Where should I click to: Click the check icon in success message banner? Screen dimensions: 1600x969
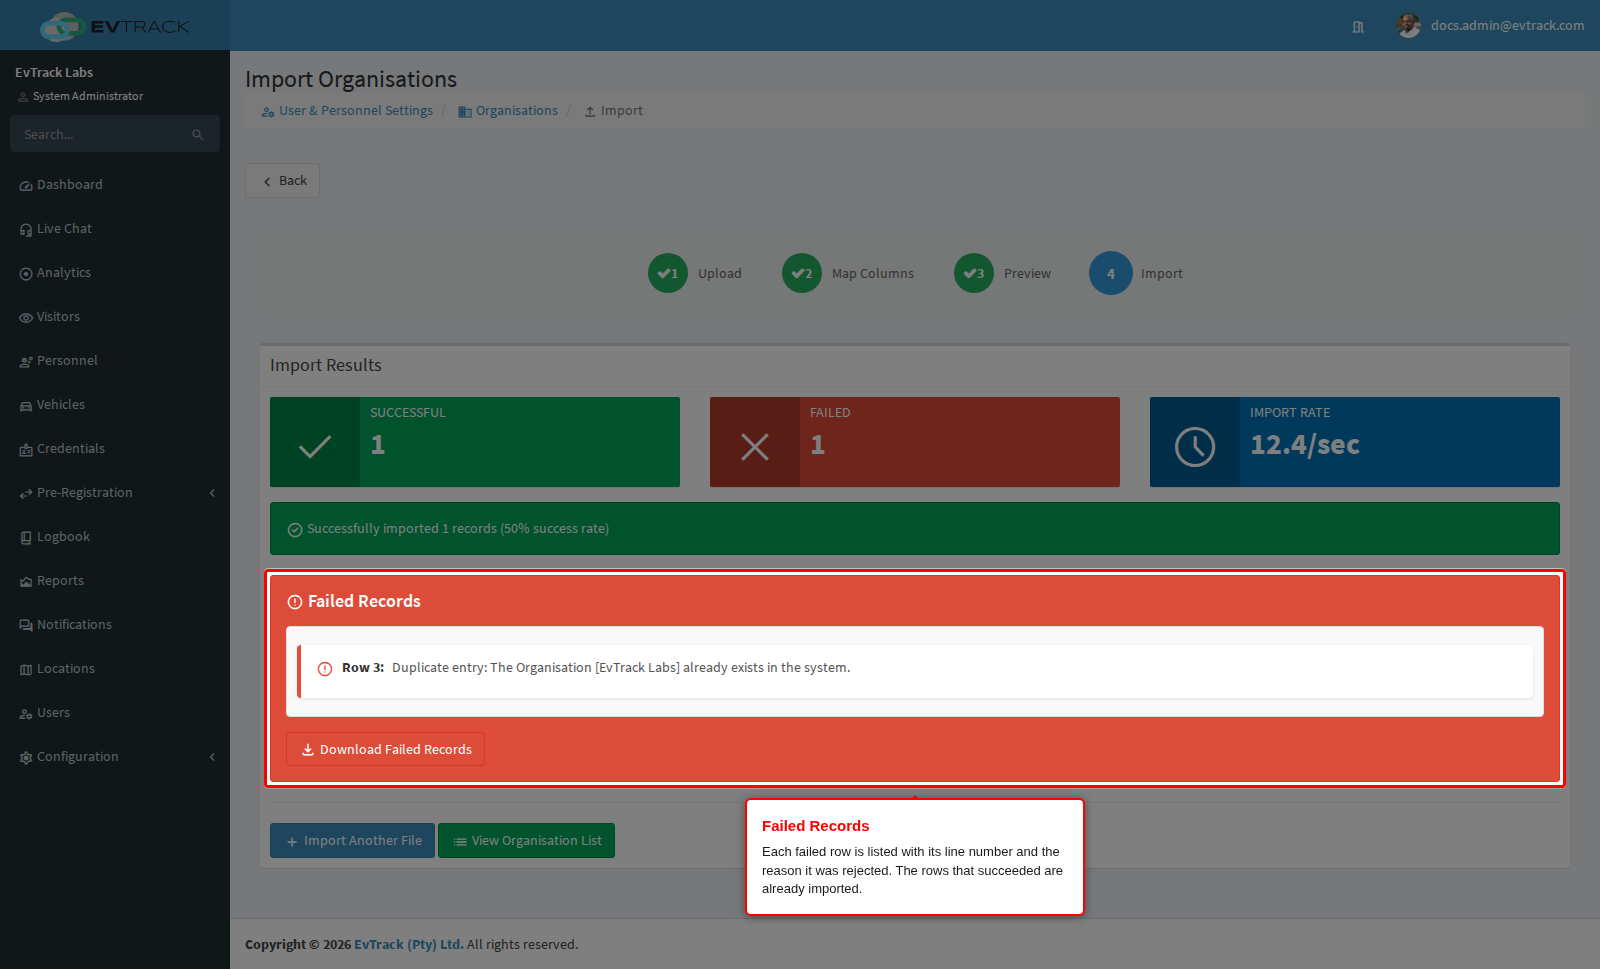(x=295, y=530)
